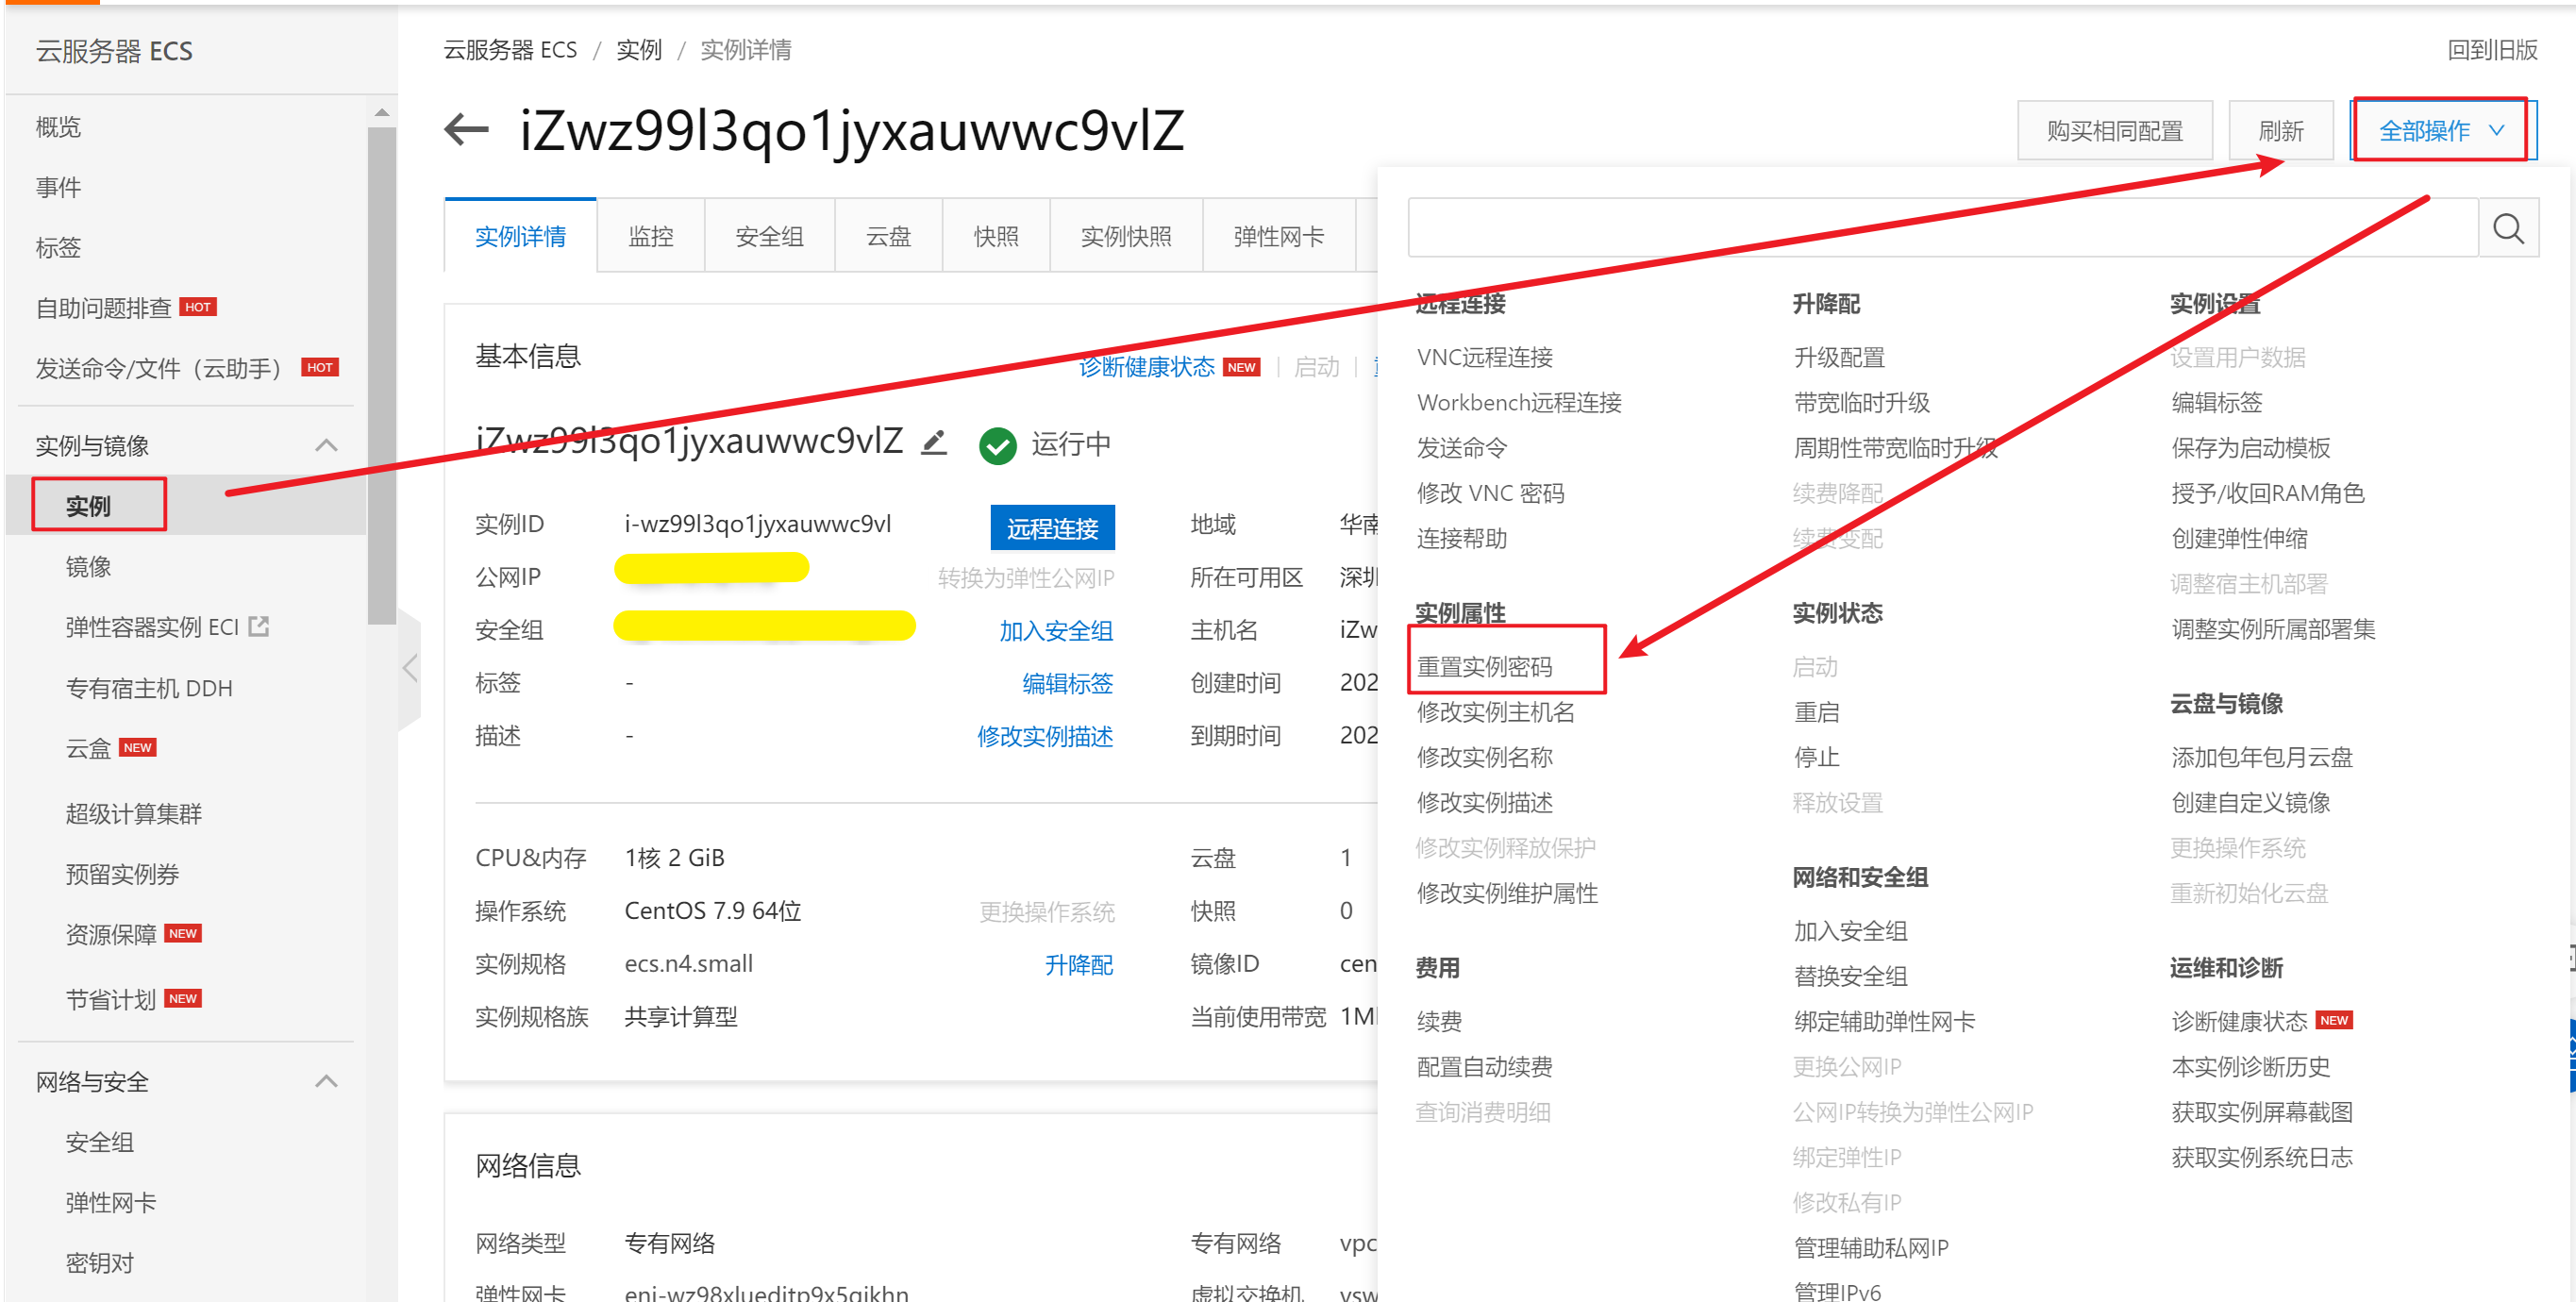The image size is (2576, 1302).
Task: Choose 创建自定义镜像 menu entry
Action: coord(2250,803)
